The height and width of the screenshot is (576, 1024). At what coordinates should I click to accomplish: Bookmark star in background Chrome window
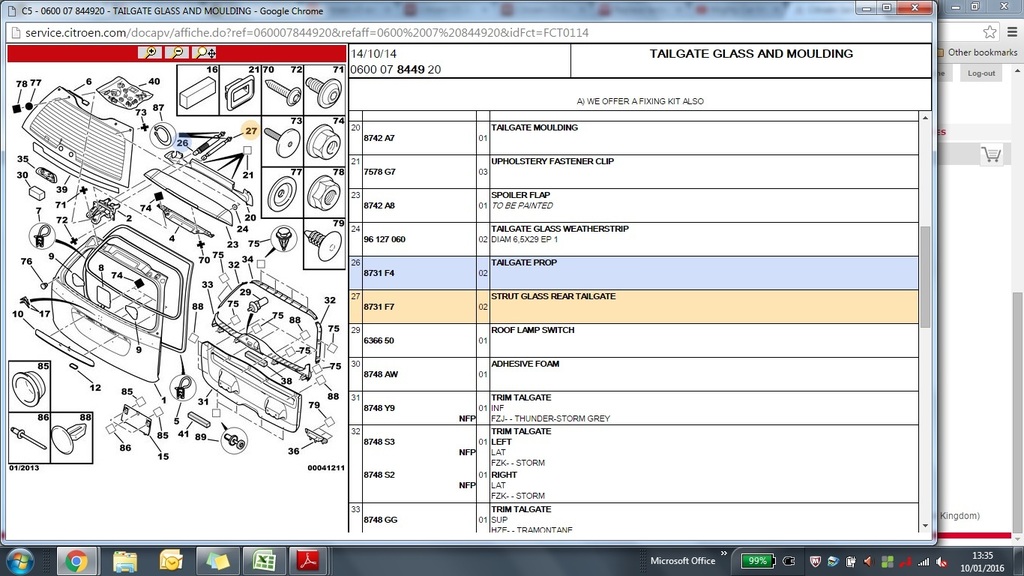(x=989, y=31)
